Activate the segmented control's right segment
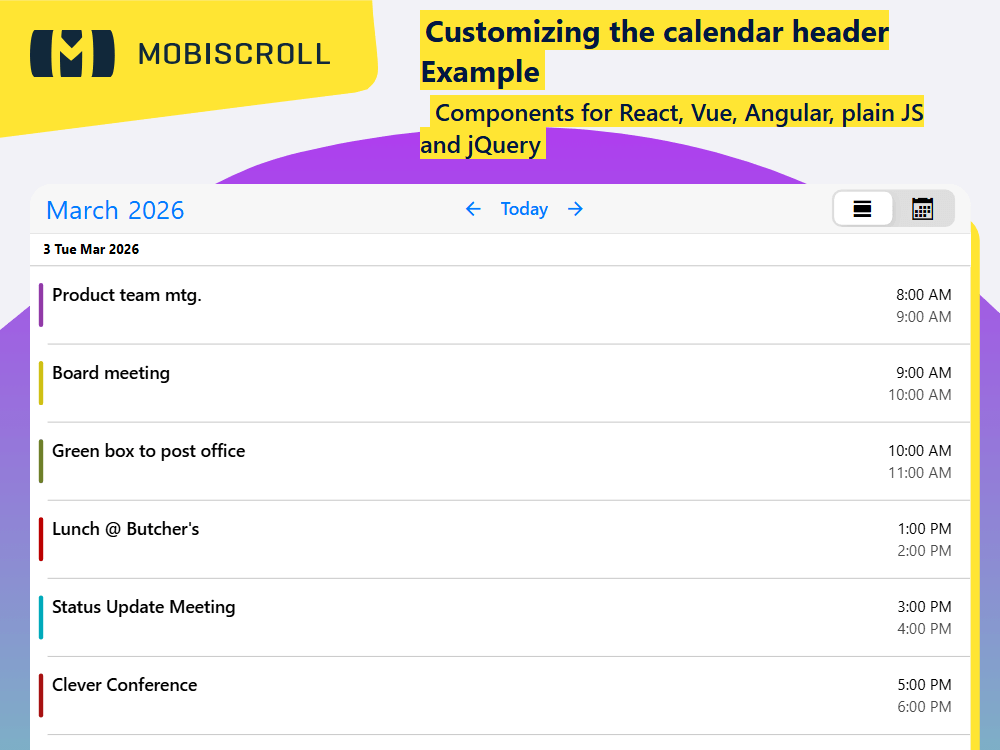The image size is (1000, 750). (x=921, y=209)
